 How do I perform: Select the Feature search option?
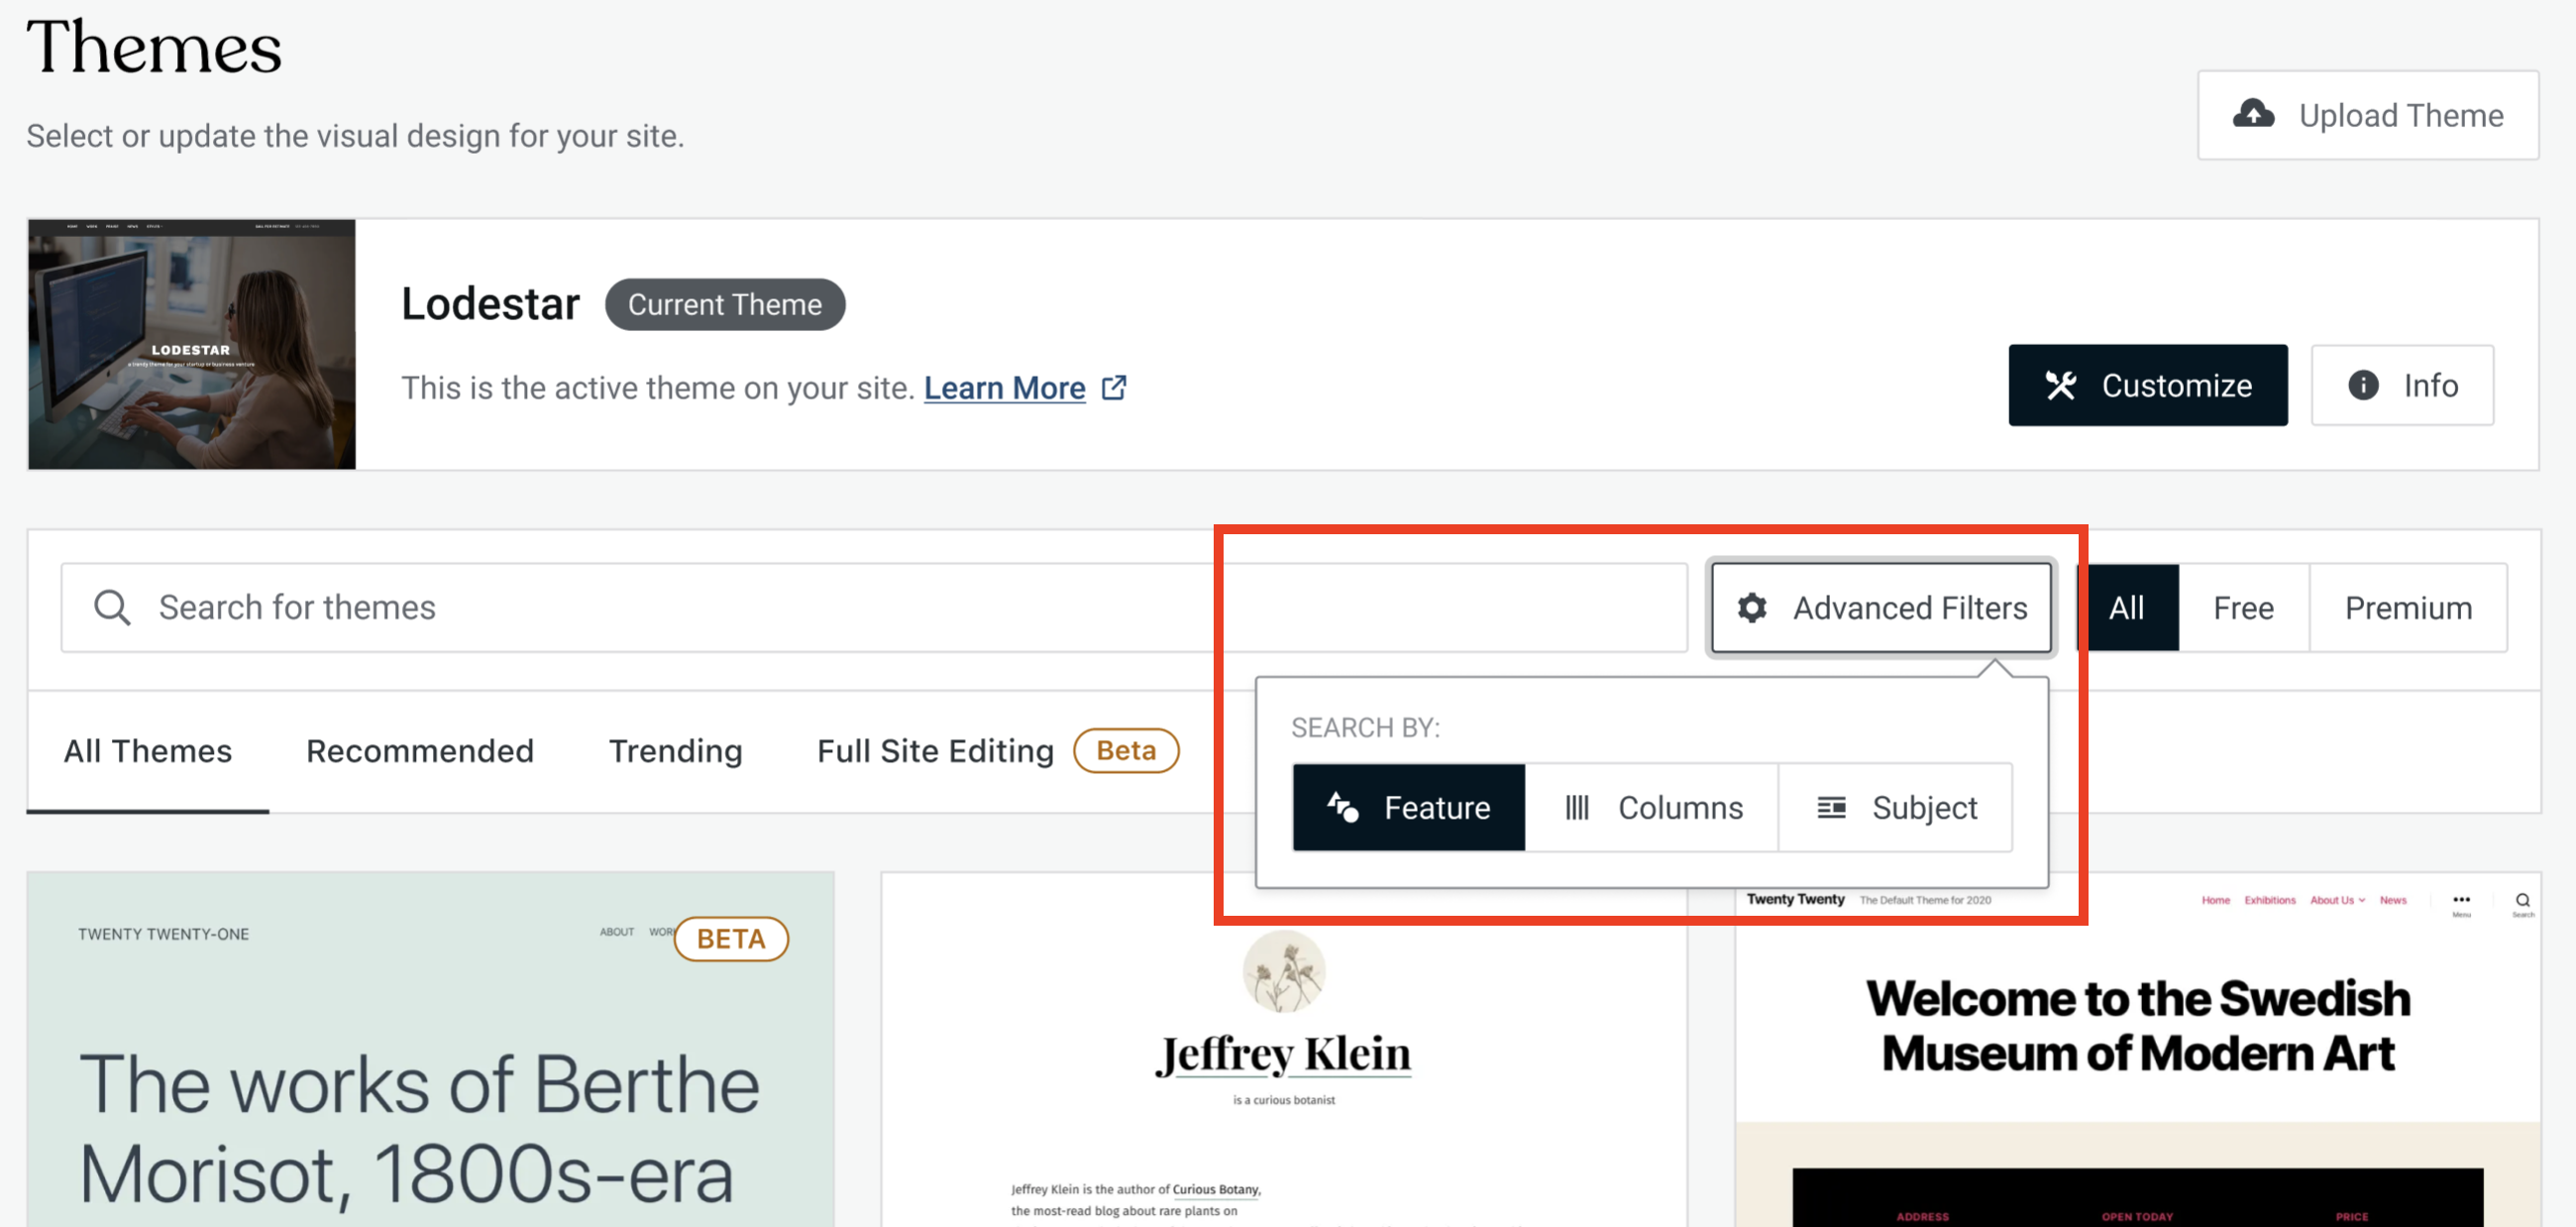[1408, 807]
